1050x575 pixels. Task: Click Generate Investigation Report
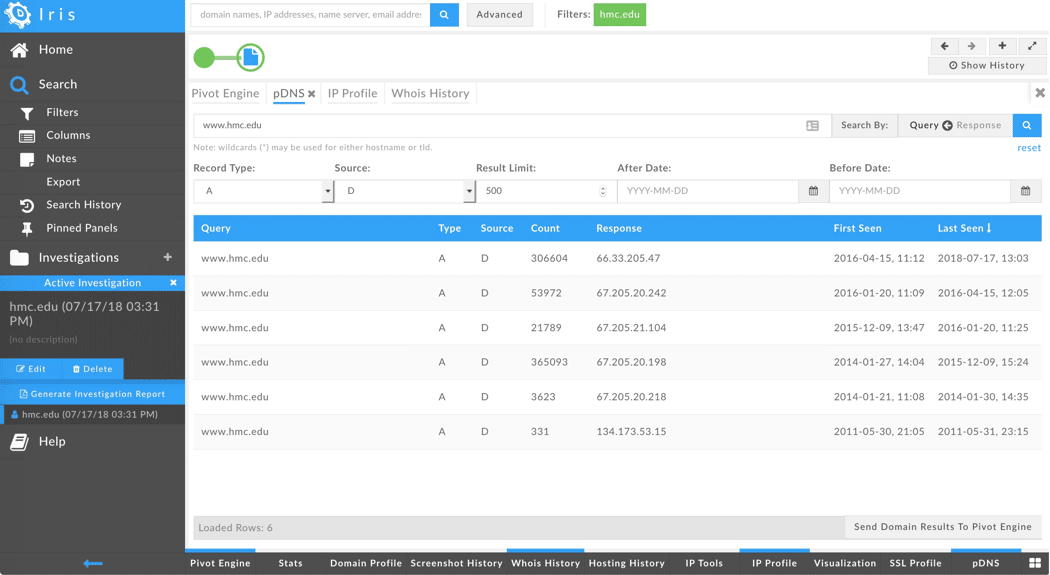(92, 394)
